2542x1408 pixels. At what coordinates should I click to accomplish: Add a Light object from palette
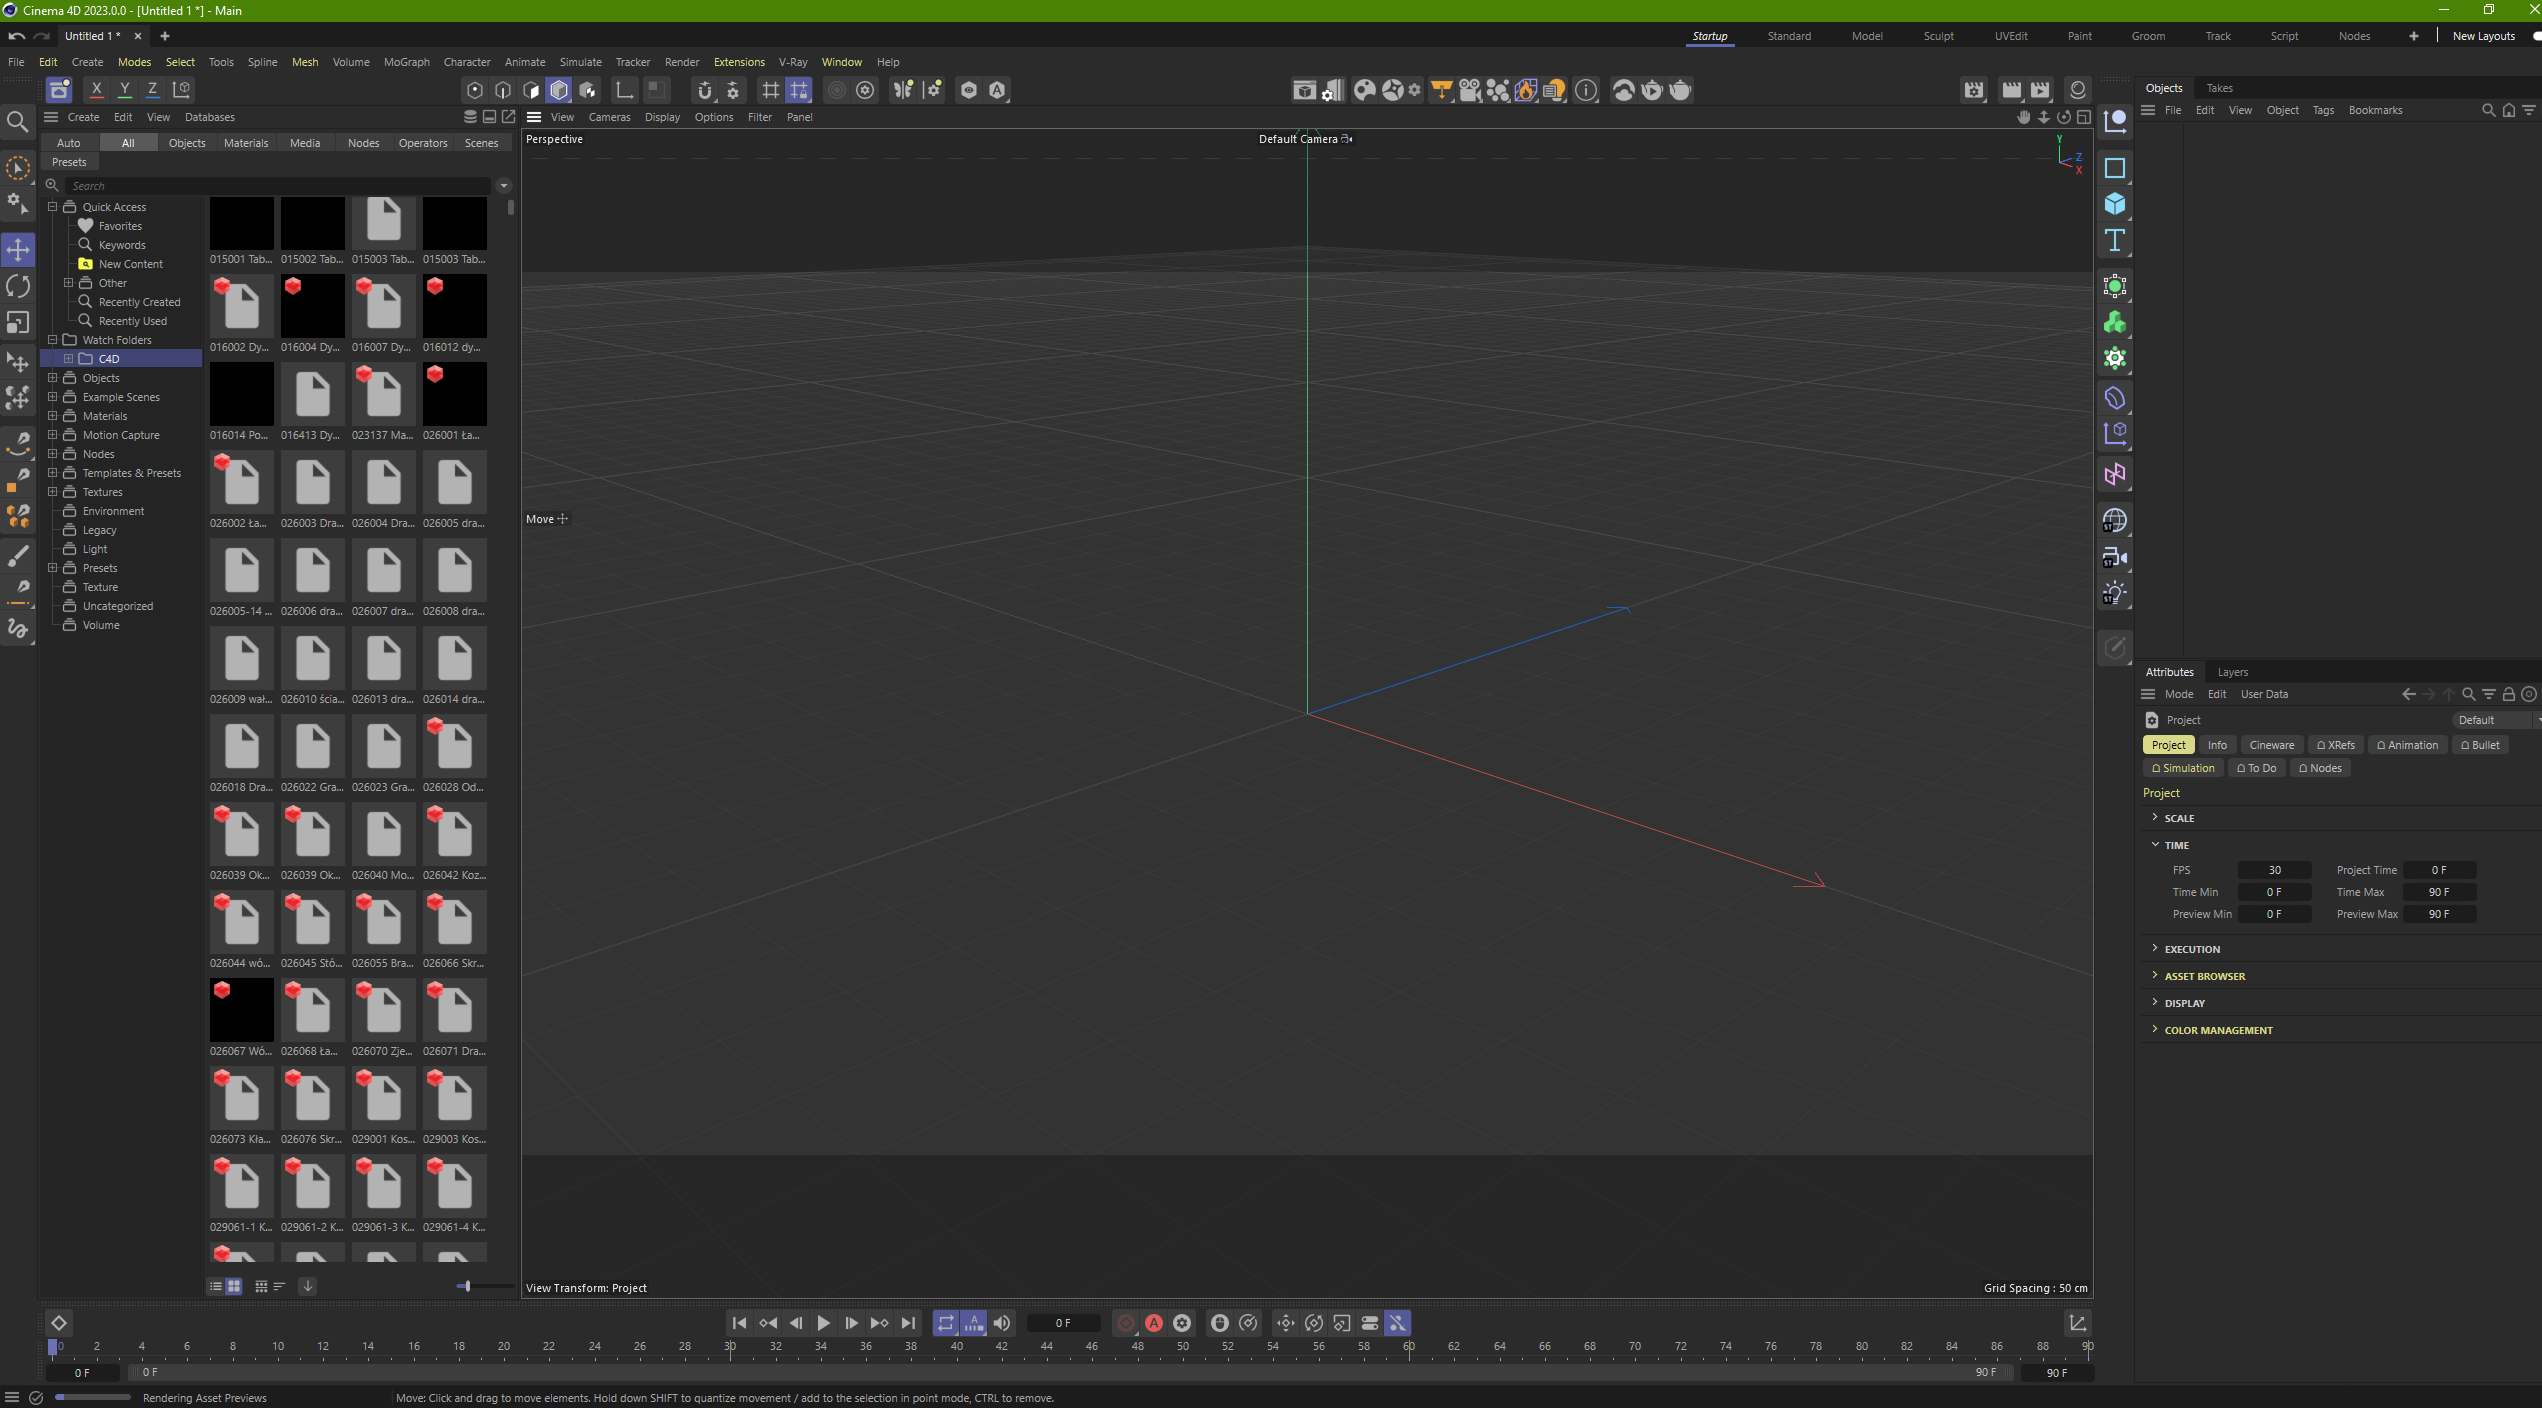coord(2115,593)
